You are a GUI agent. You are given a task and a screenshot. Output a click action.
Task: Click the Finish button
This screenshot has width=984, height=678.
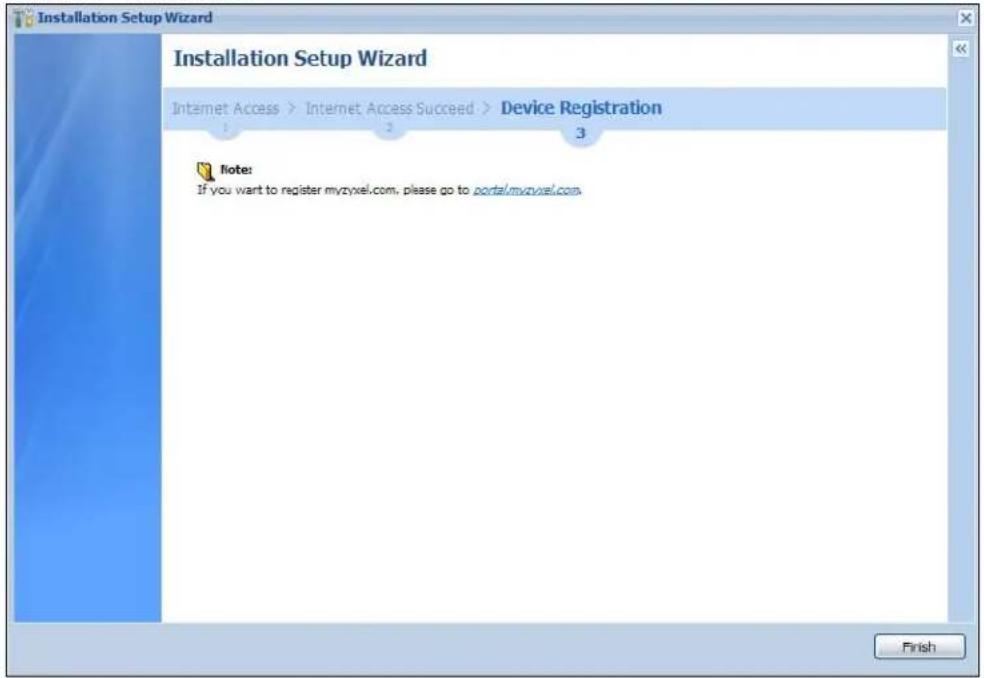tap(919, 647)
